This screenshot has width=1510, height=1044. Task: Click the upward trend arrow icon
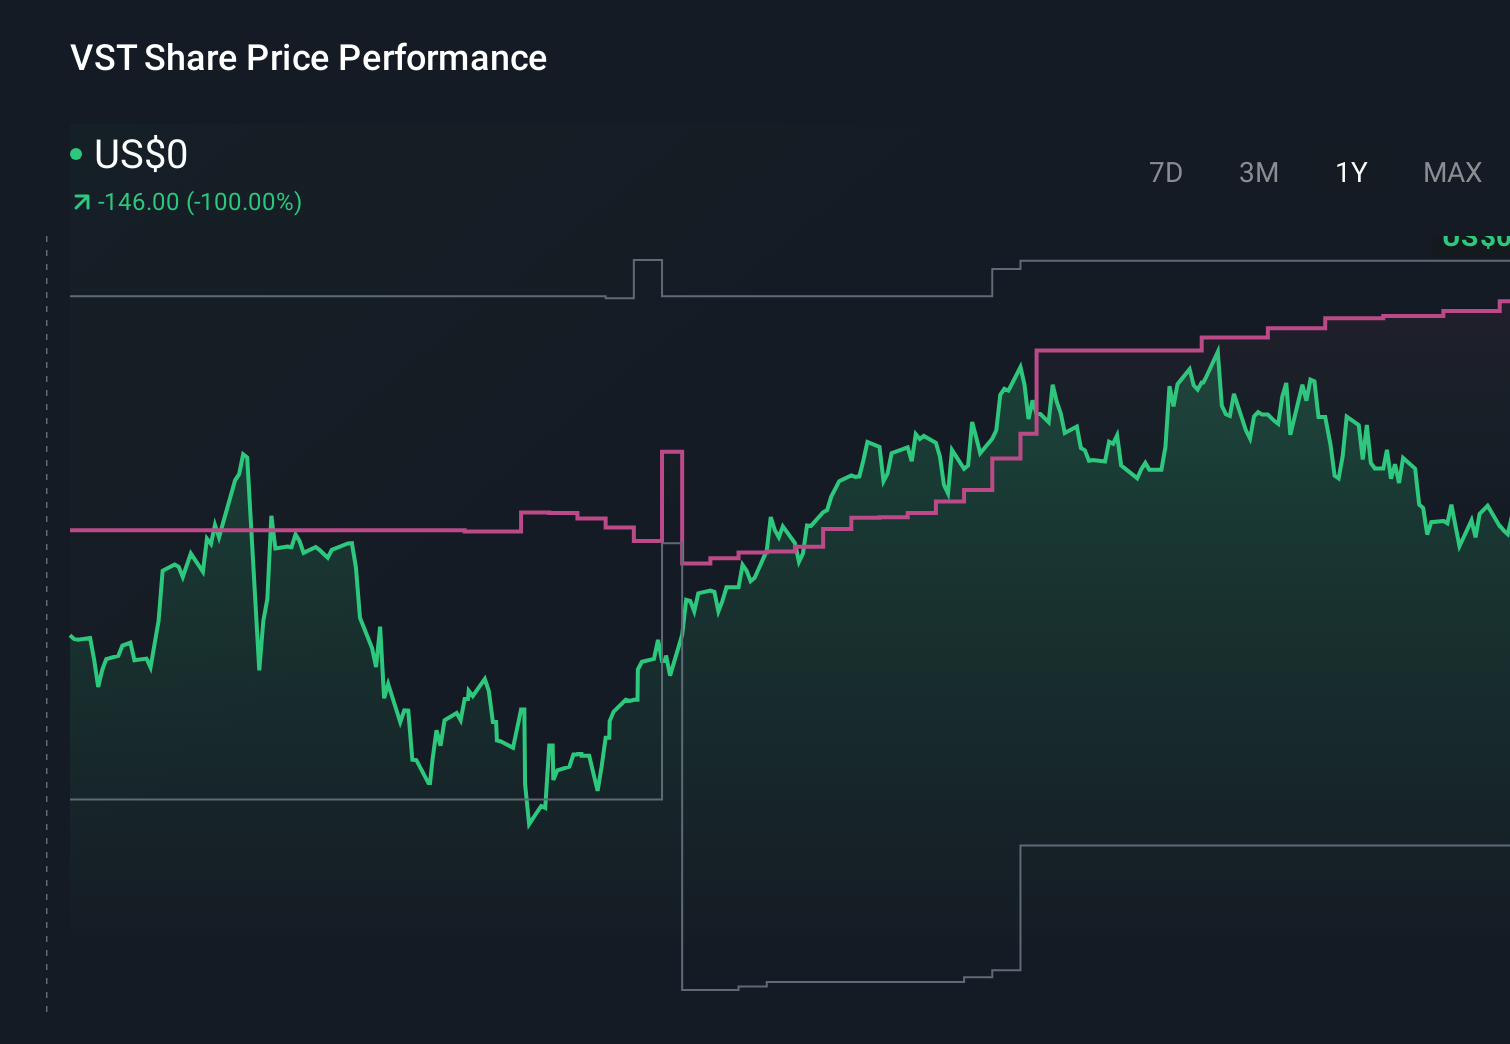click(80, 200)
